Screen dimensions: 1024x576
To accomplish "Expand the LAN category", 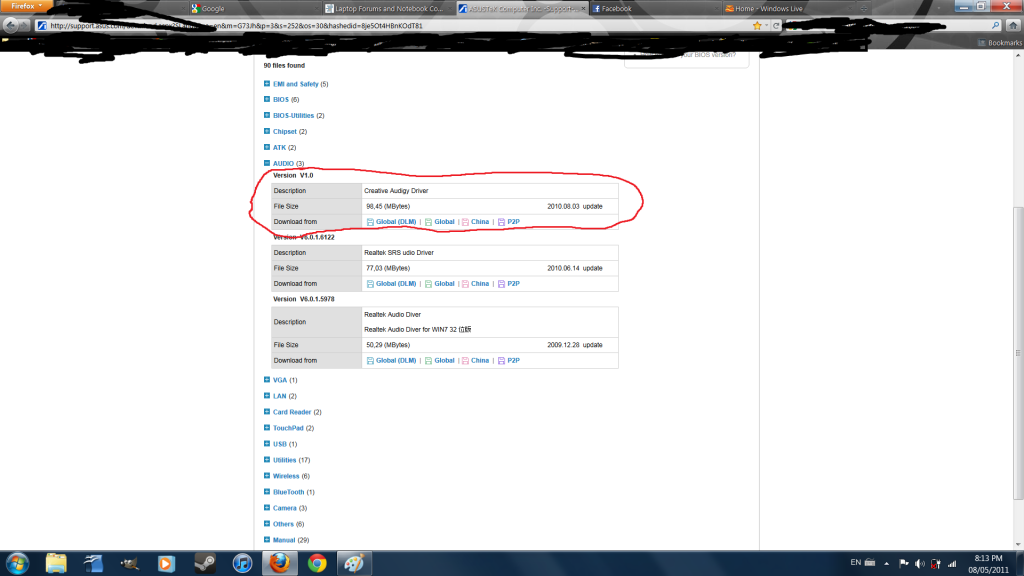I will 266,396.
